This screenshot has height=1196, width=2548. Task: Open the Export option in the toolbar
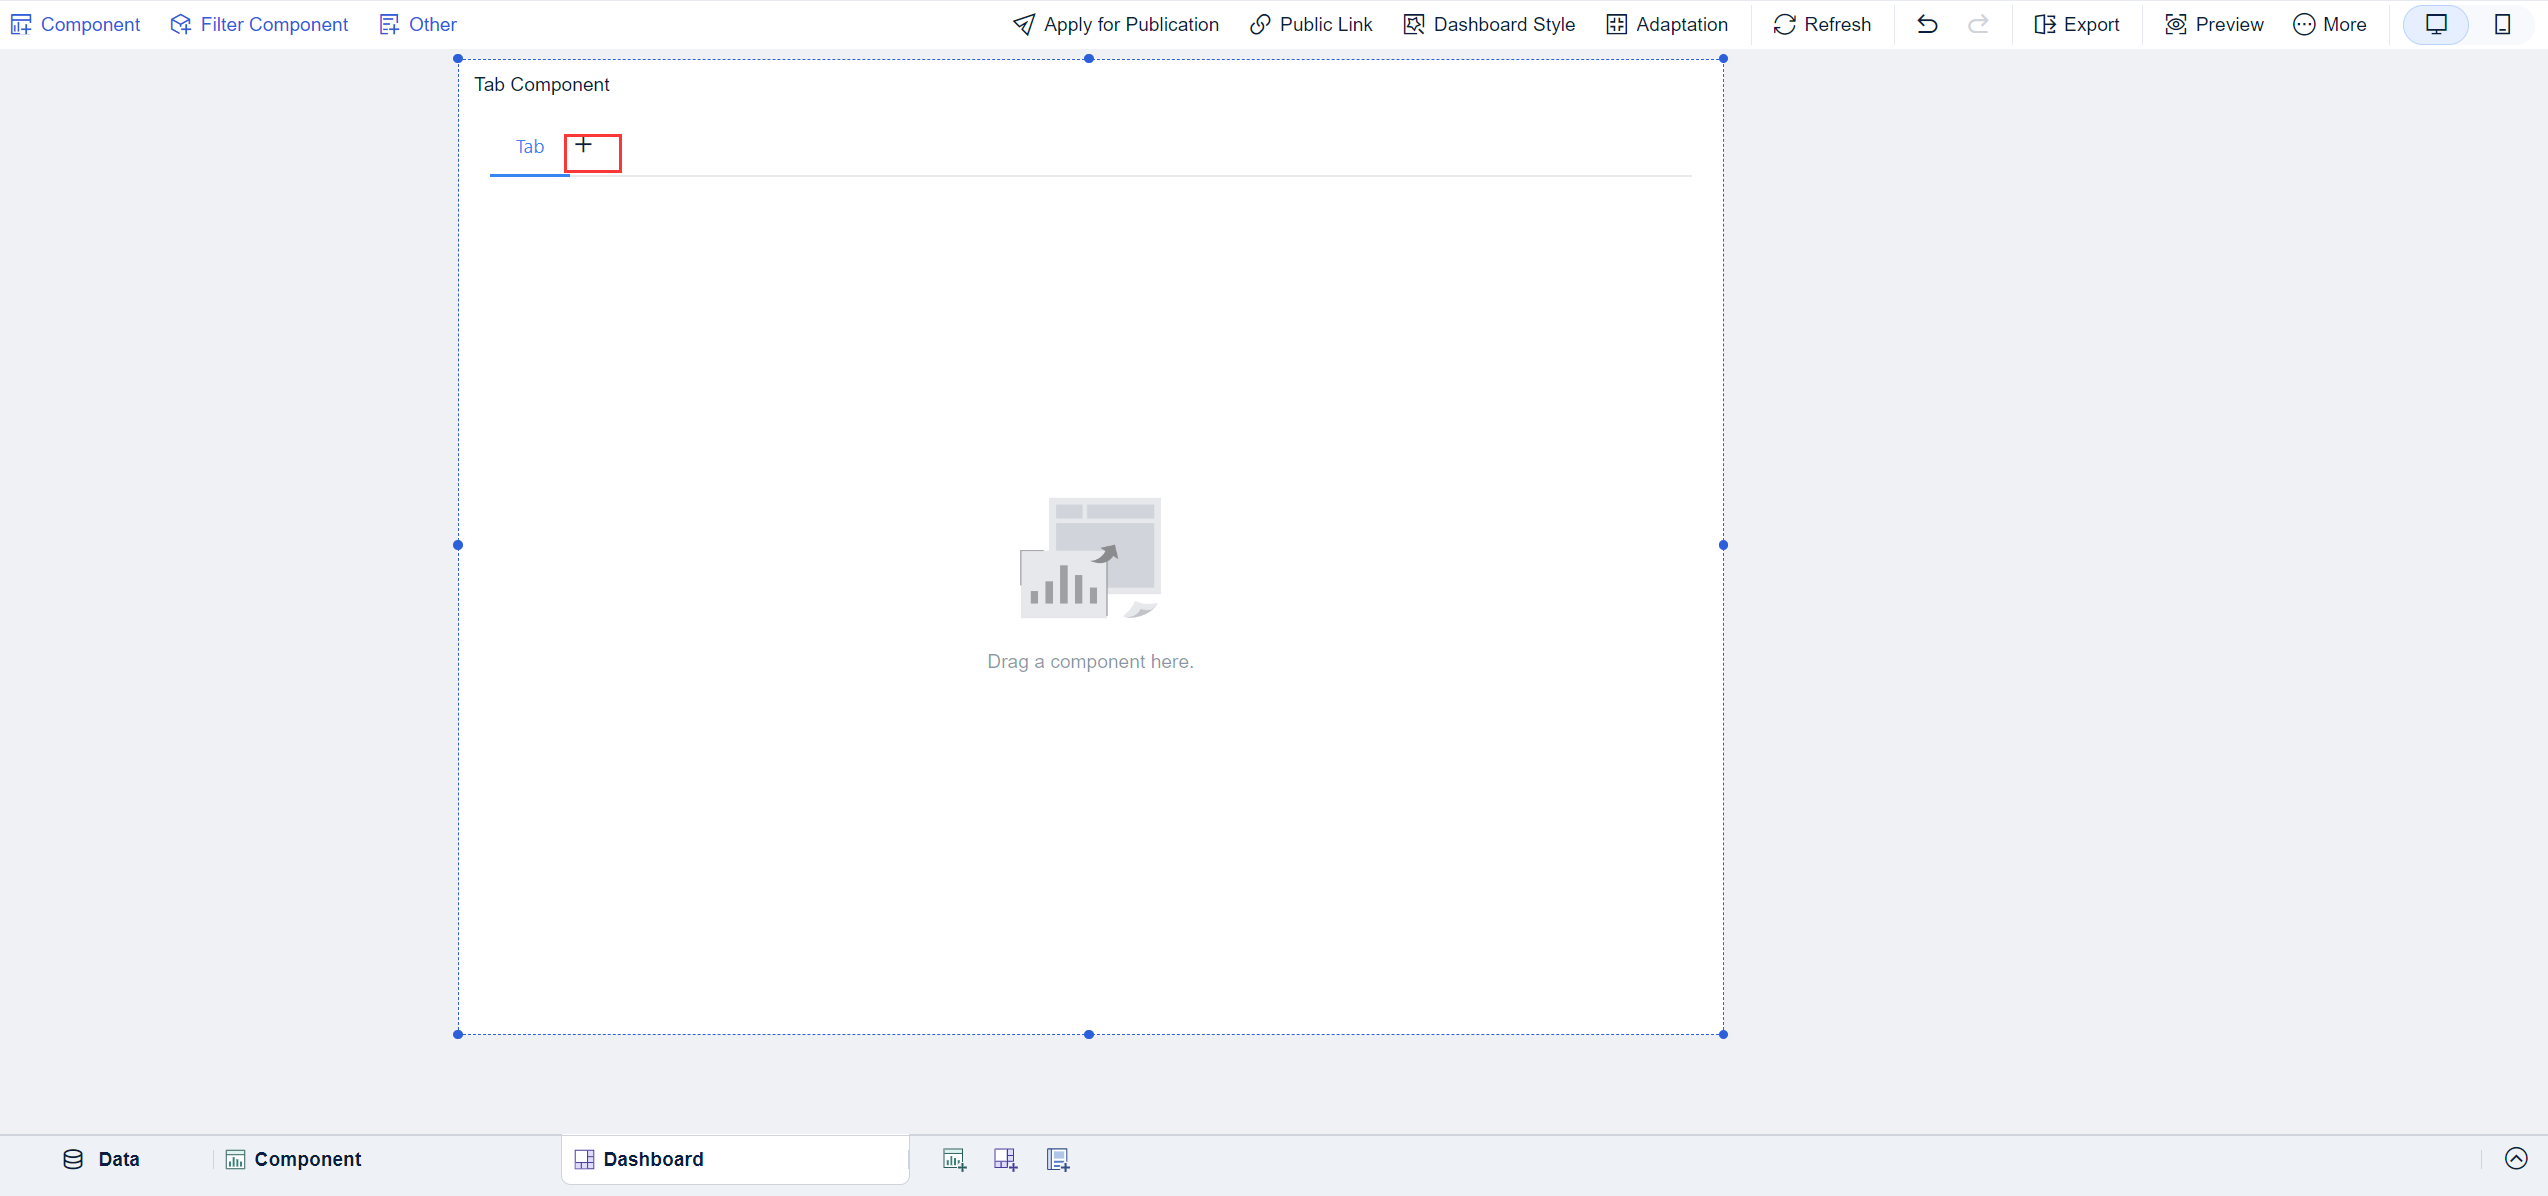point(2076,24)
